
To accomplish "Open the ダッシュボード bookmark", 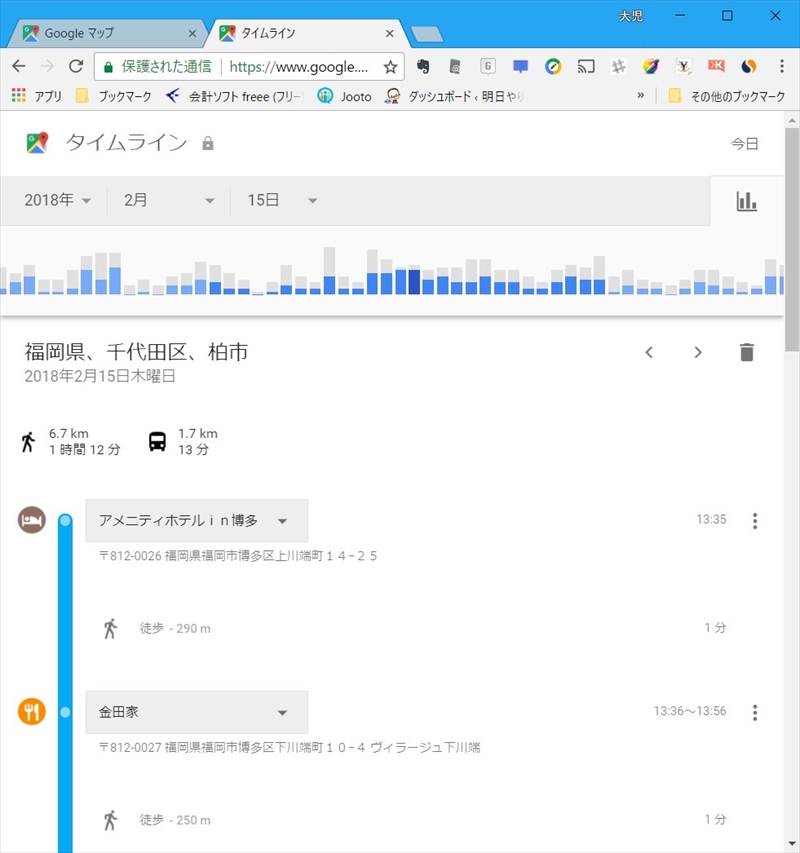I will tap(454, 96).
